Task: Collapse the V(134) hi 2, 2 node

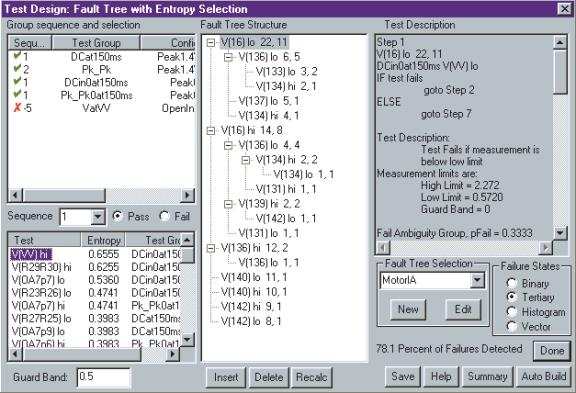Action: click(x=246, y=160)
